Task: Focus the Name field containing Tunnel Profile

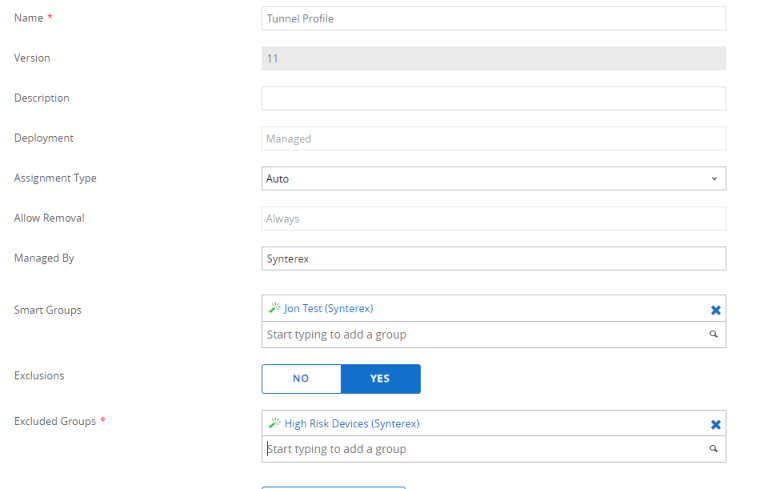Action: click(493, 19)
